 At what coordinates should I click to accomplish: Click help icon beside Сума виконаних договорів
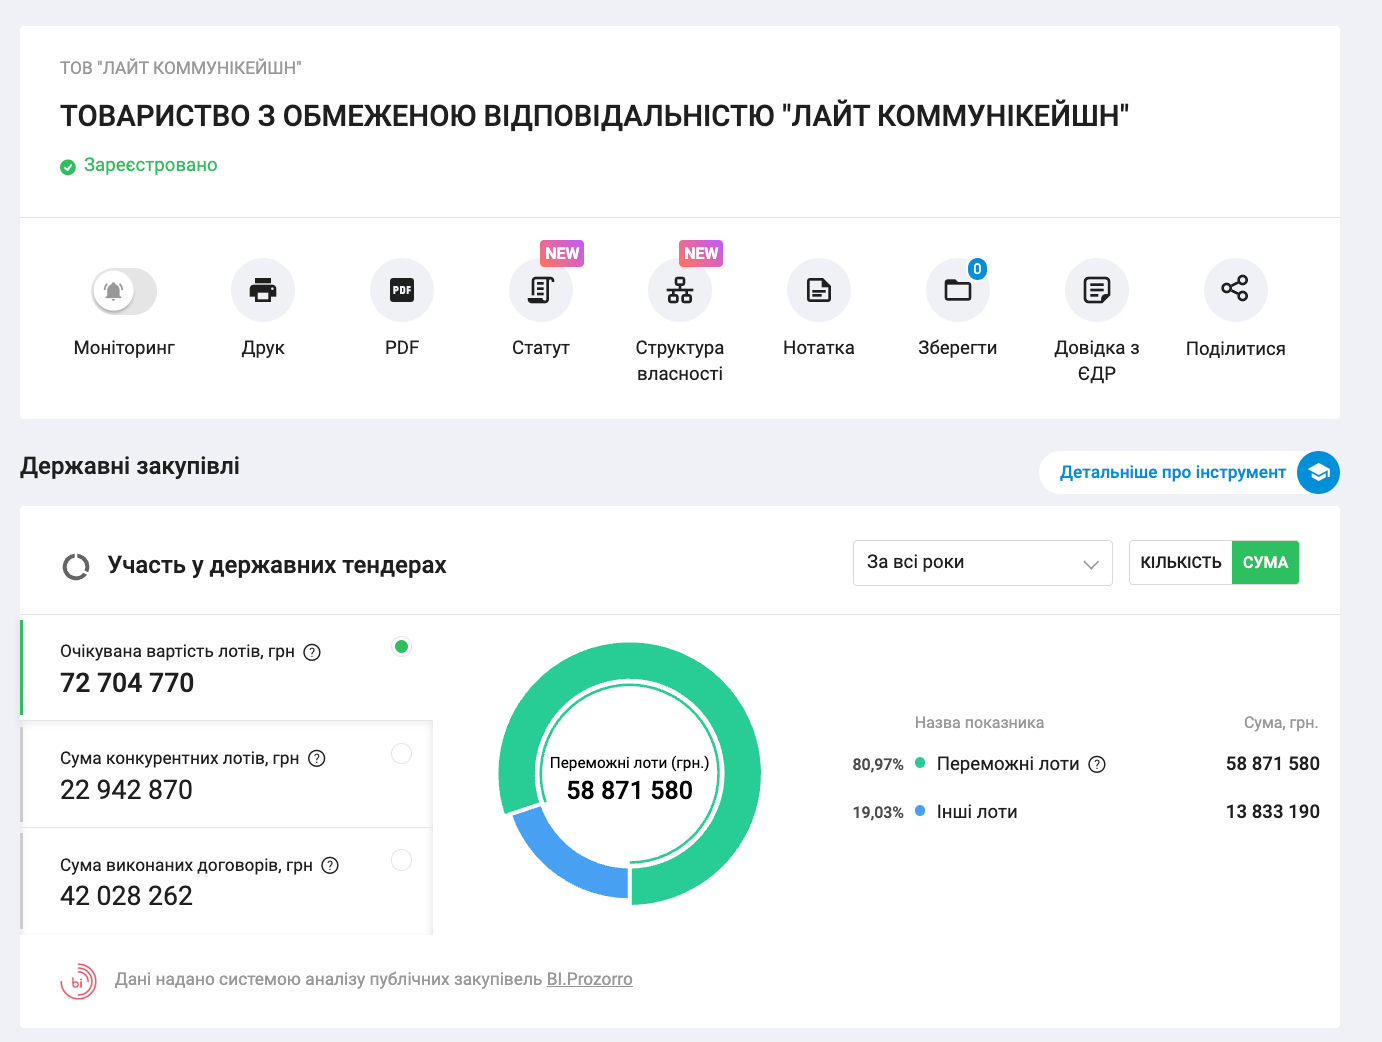(x=330, y=865)
